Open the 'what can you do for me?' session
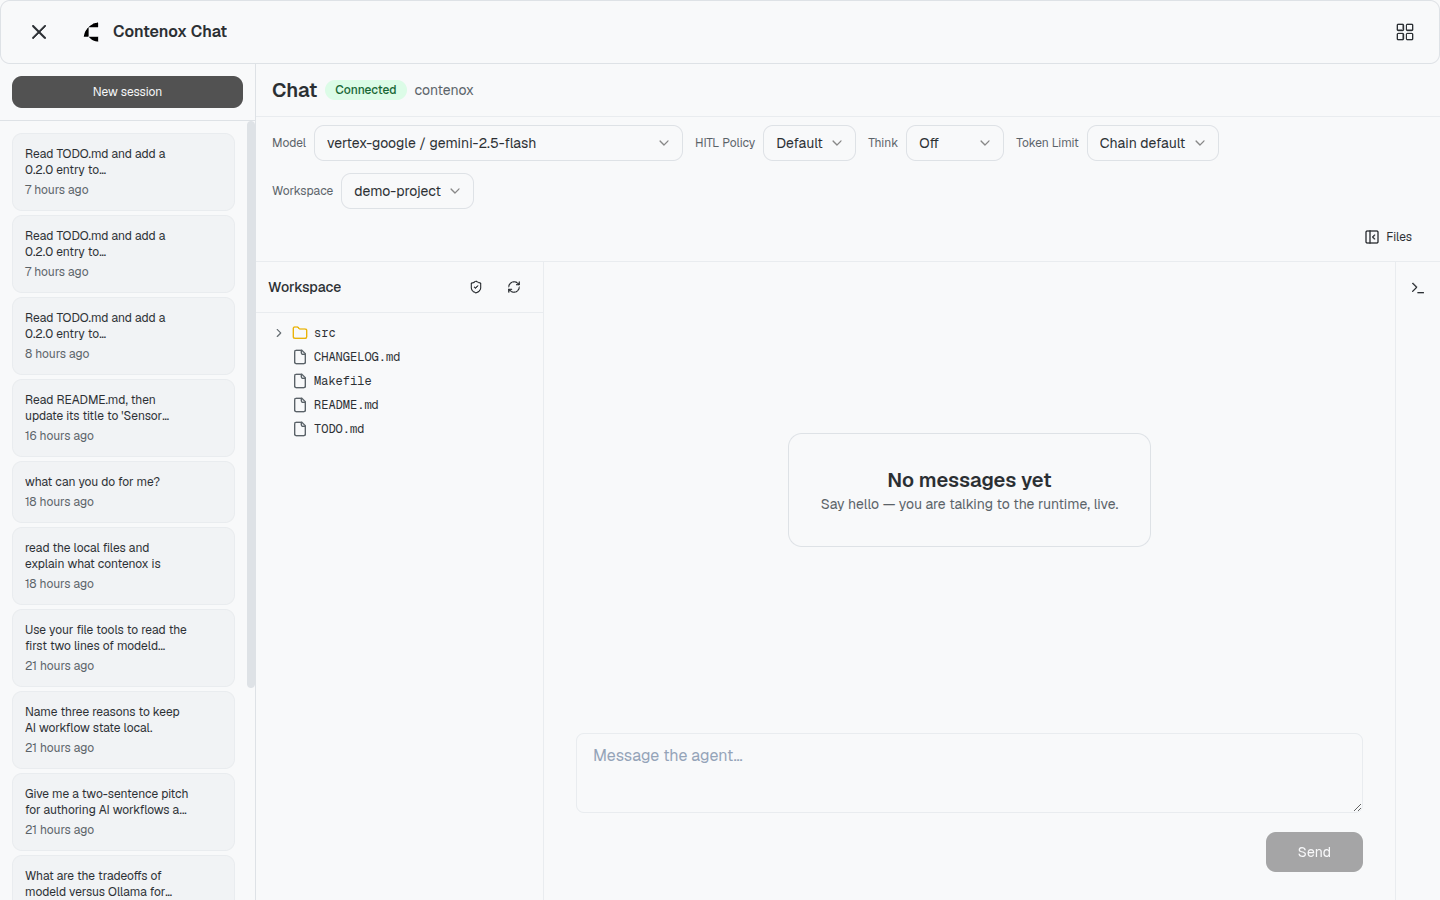 [123, 492]
